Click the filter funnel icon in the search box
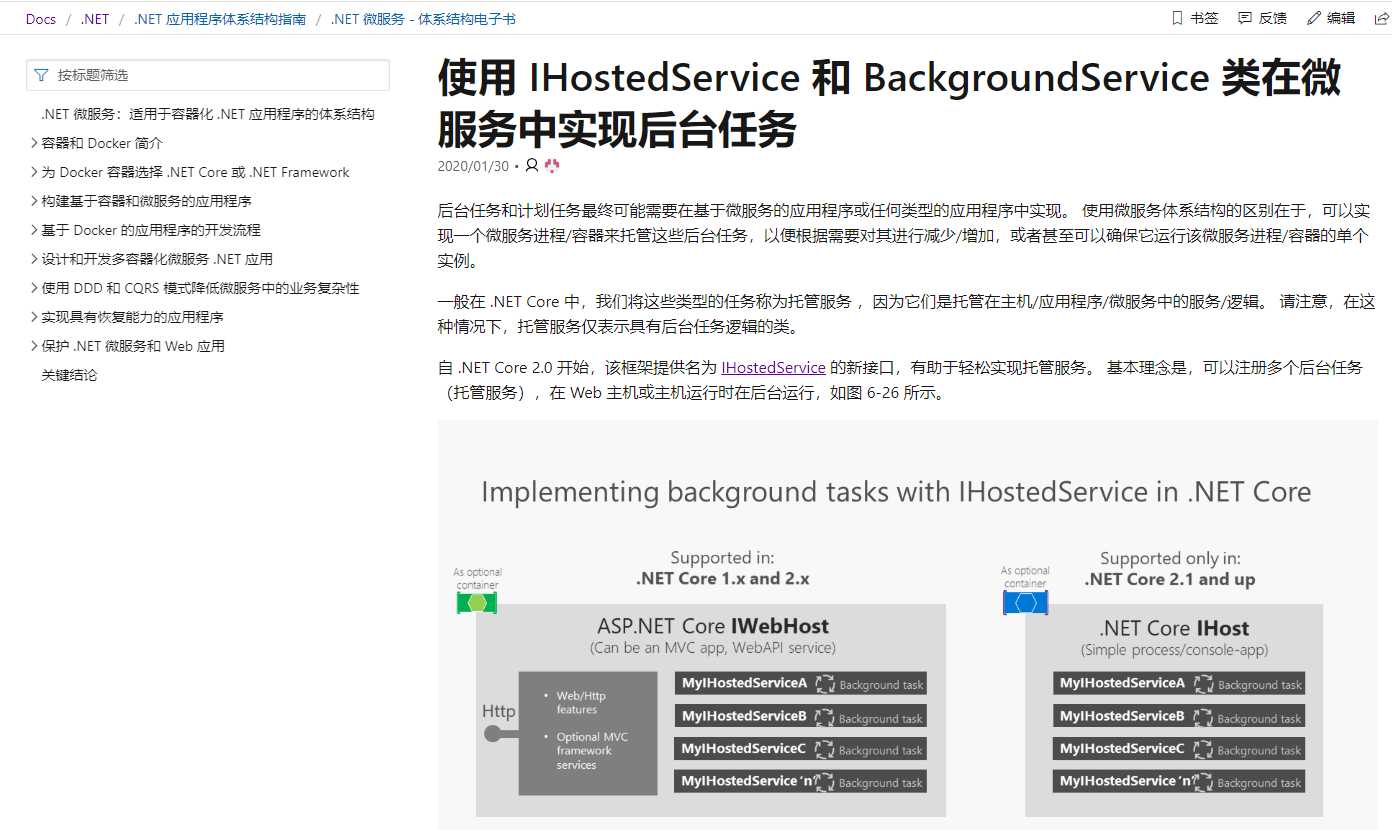 [41, 75]
